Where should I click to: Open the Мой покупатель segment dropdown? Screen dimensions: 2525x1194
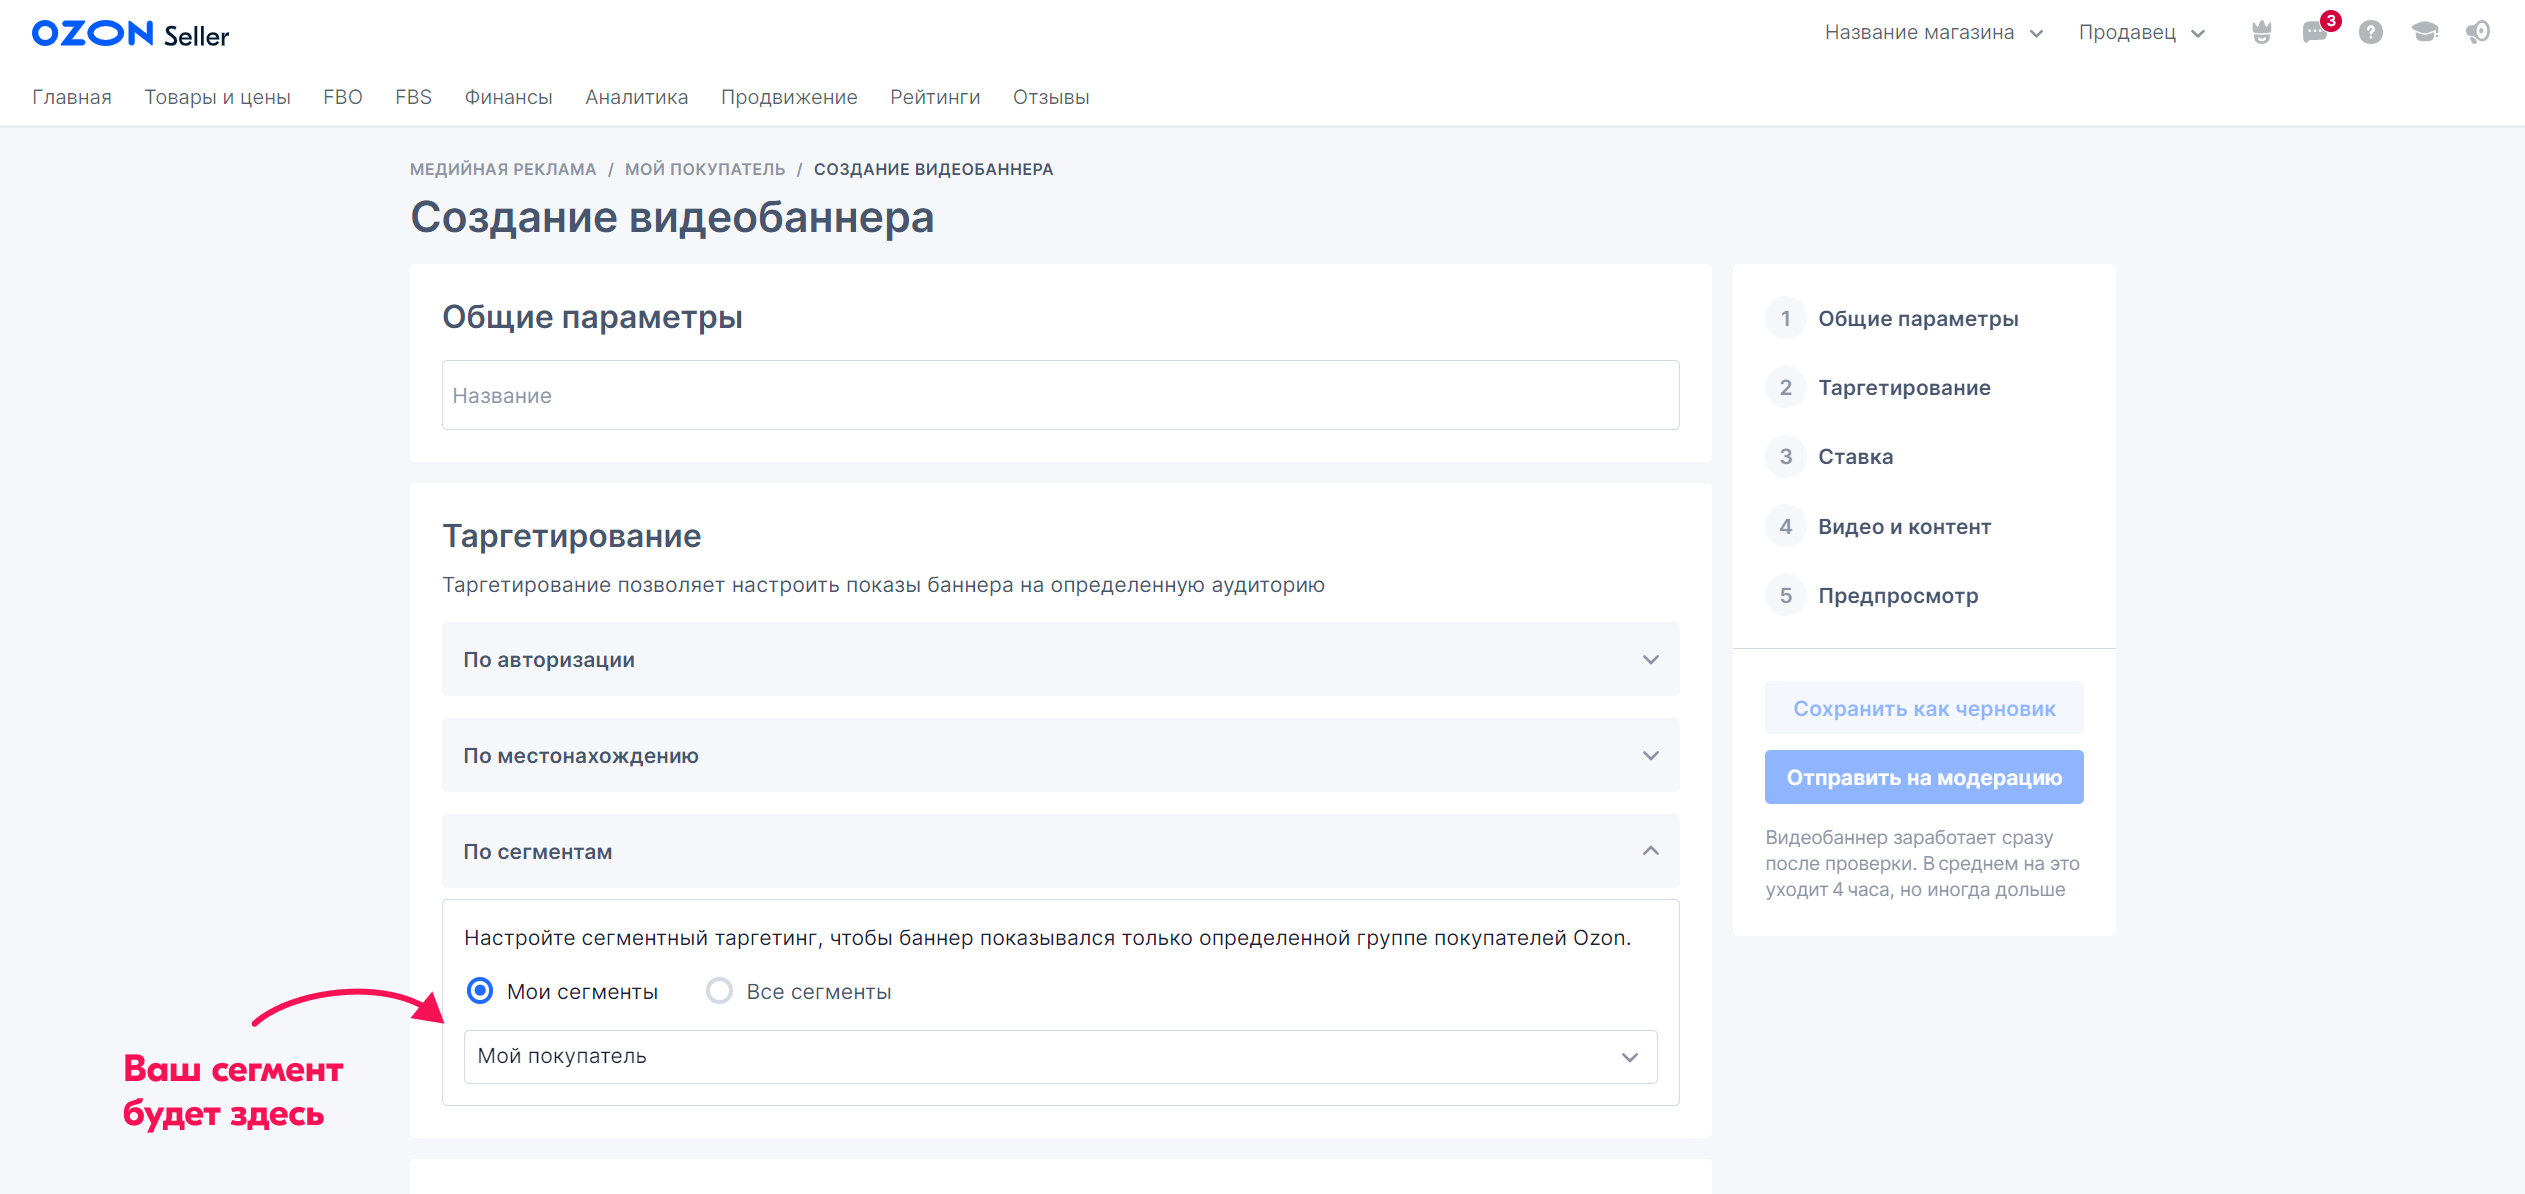[1060, 1057]
